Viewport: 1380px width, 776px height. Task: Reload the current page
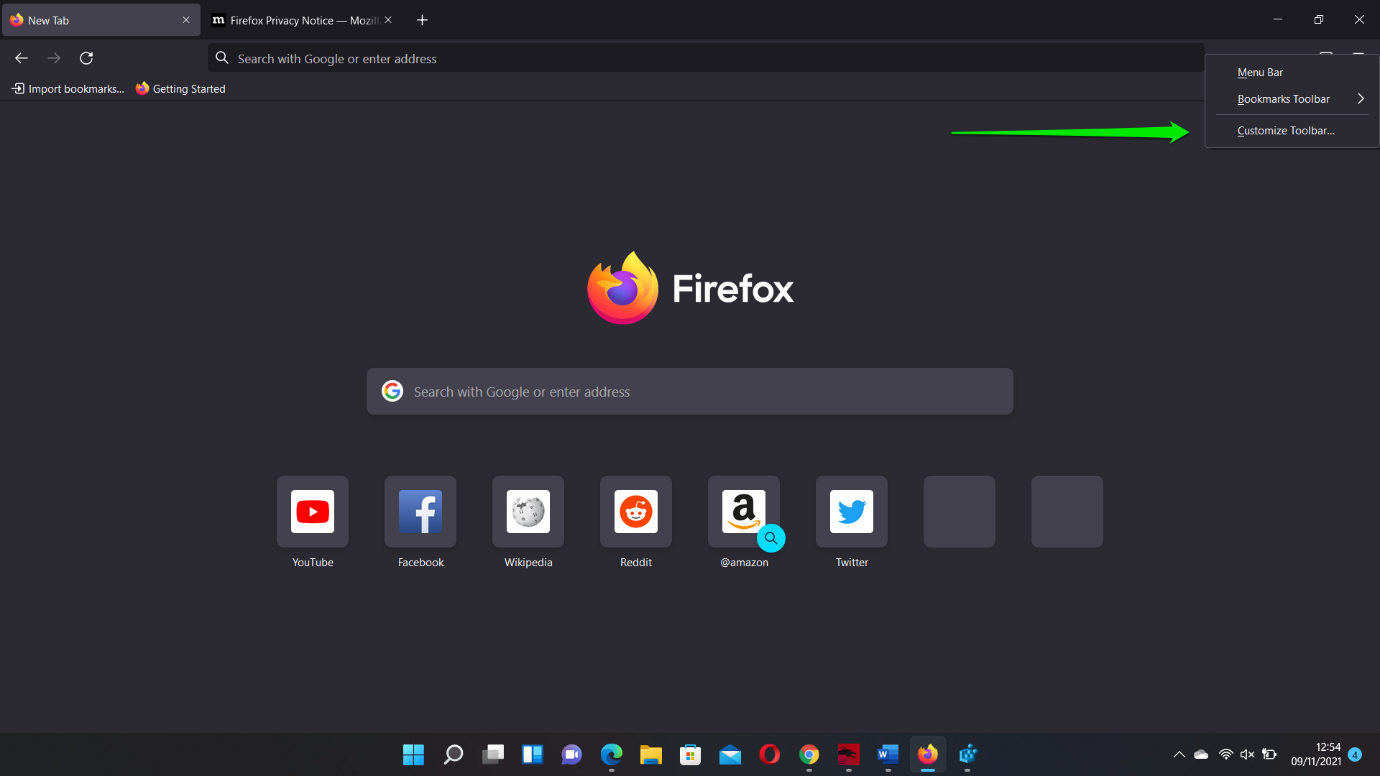86,58
